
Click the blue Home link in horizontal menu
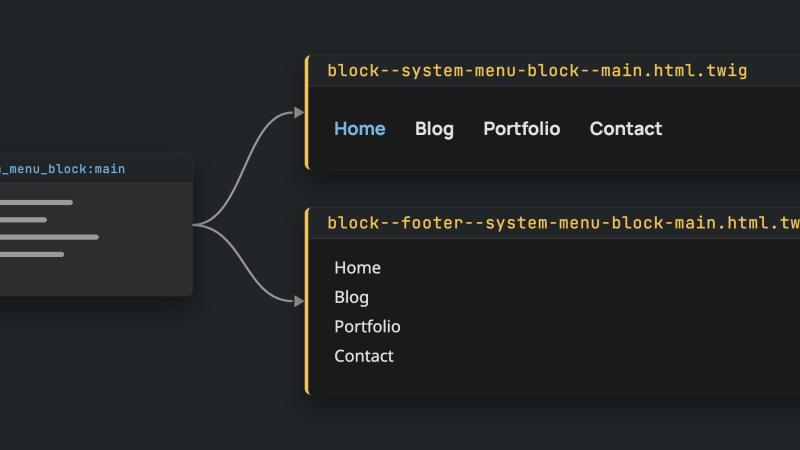(359, 129)
